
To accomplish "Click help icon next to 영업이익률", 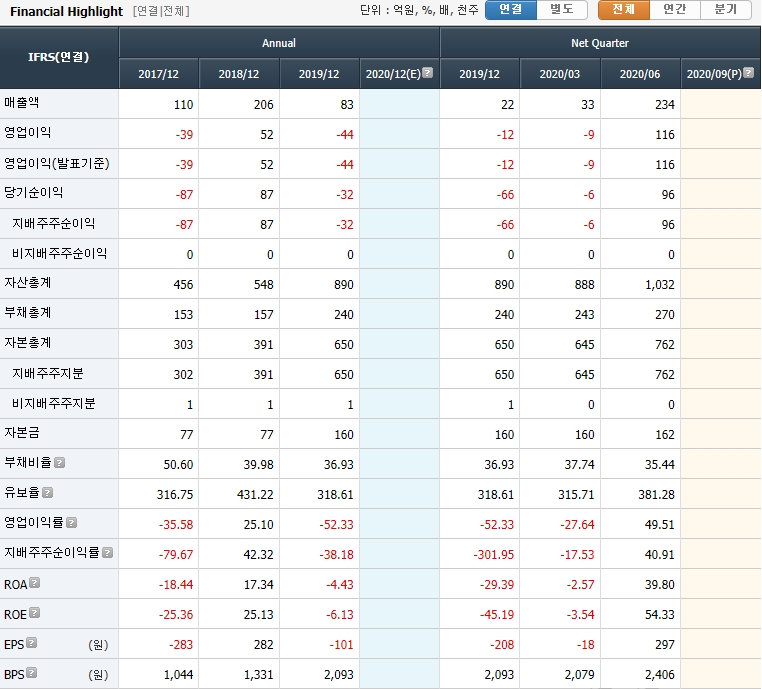I will pyautogui.click(x=71, y=523).
